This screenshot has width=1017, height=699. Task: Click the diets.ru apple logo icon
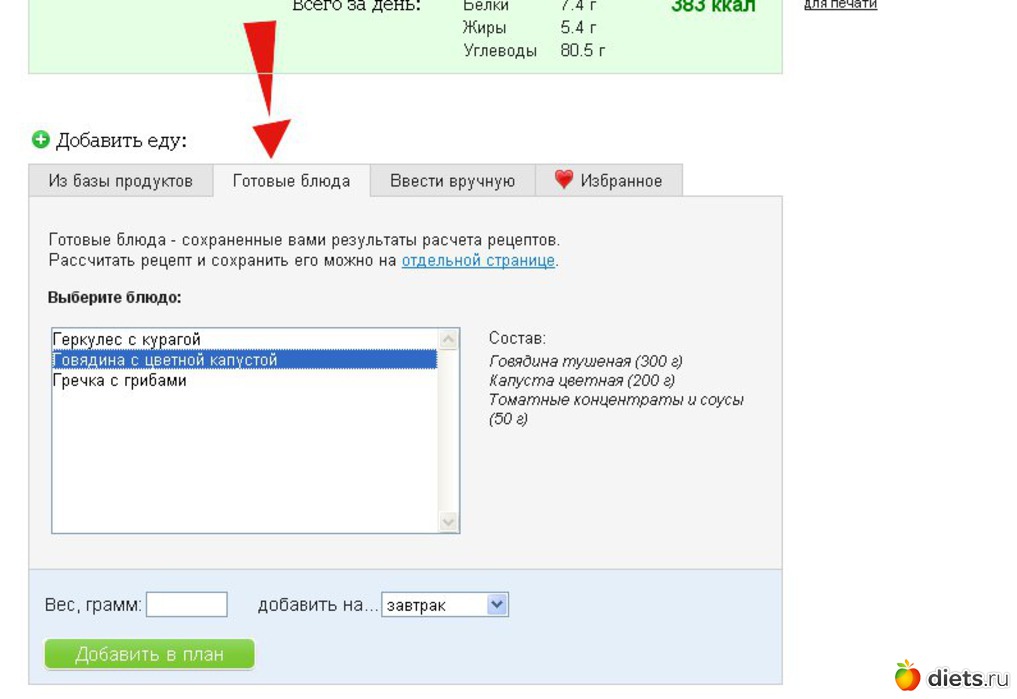(x=907, y=676)
